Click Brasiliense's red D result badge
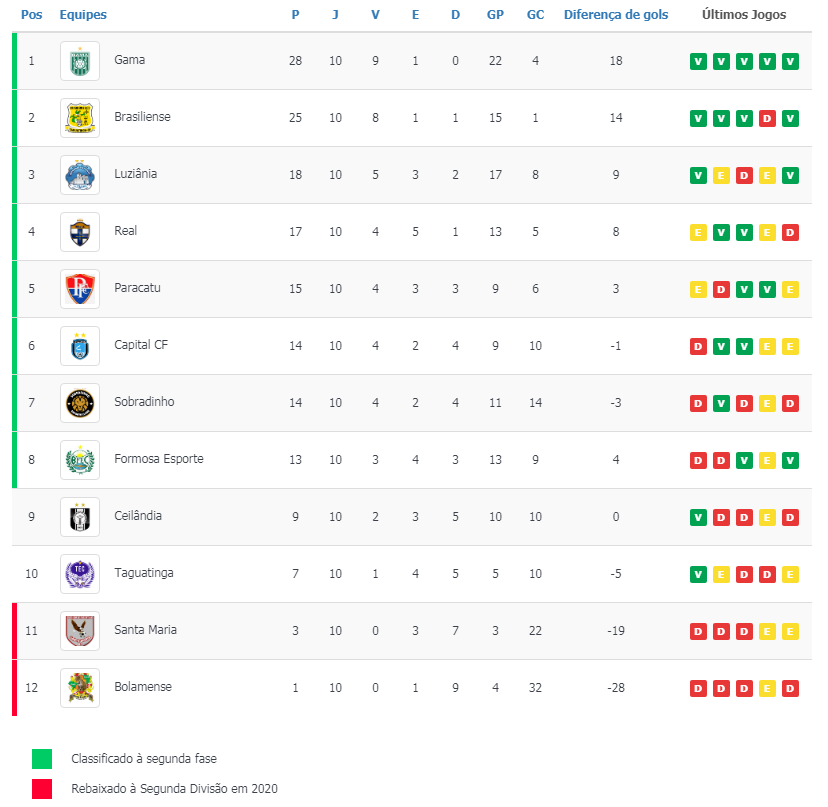 point(767,118)
